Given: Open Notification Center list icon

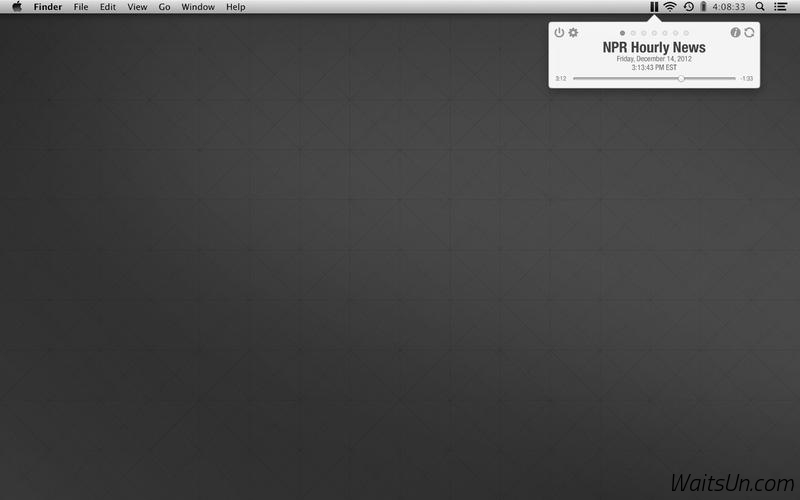Looking at the screenshot, I should click(780, 7).
